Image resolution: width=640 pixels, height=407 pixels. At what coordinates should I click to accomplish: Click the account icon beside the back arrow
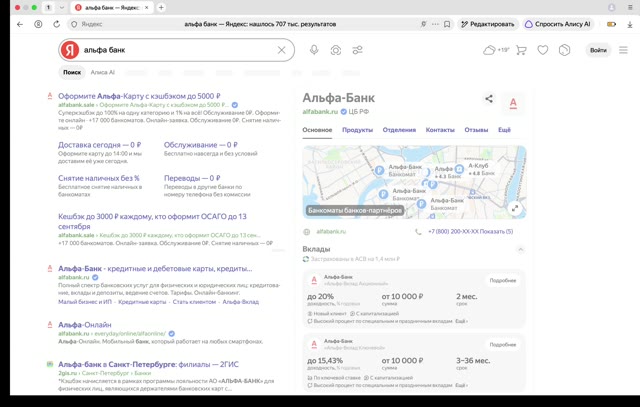(38, 24)
